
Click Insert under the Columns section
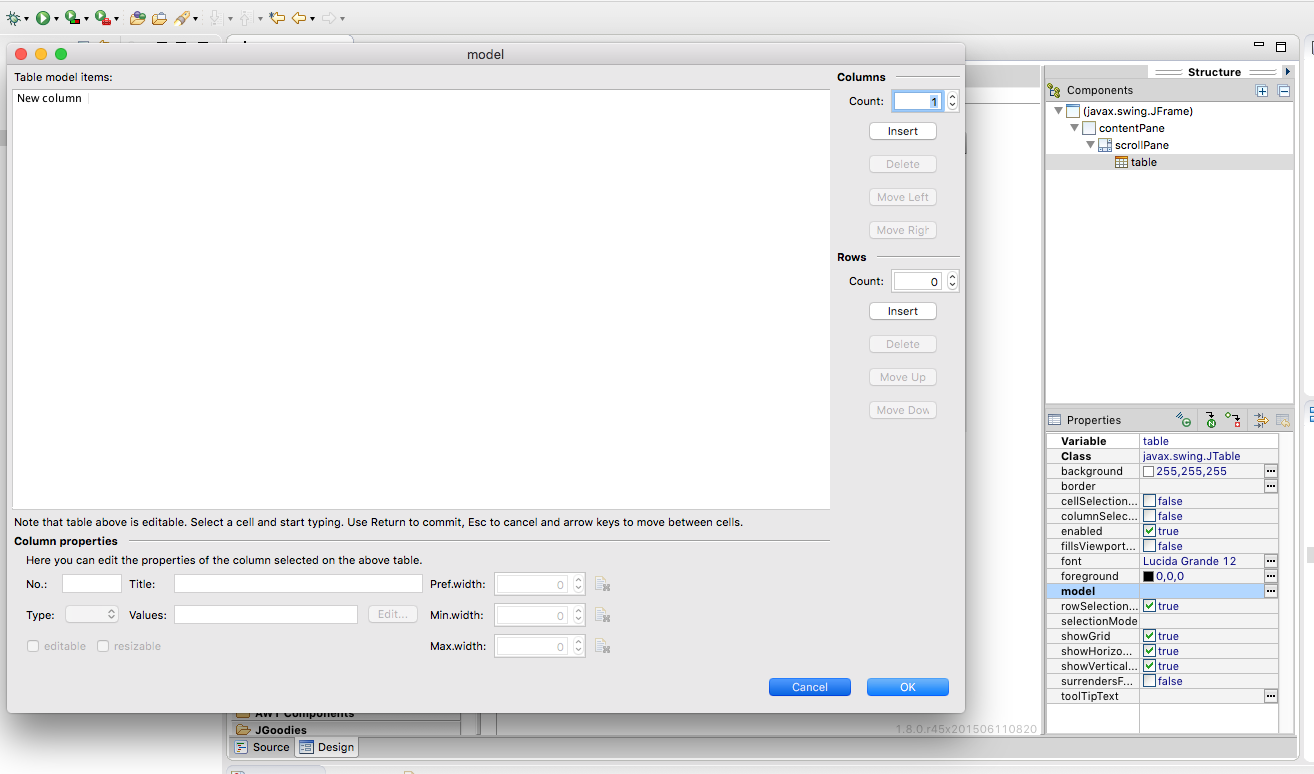coord(902,131)
